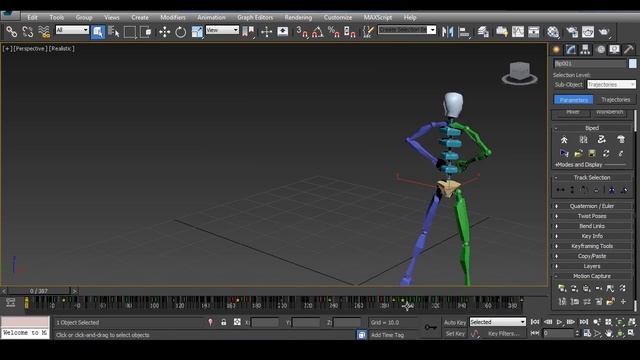Enable Biped Footstep Mode icon

coord(583,140)
